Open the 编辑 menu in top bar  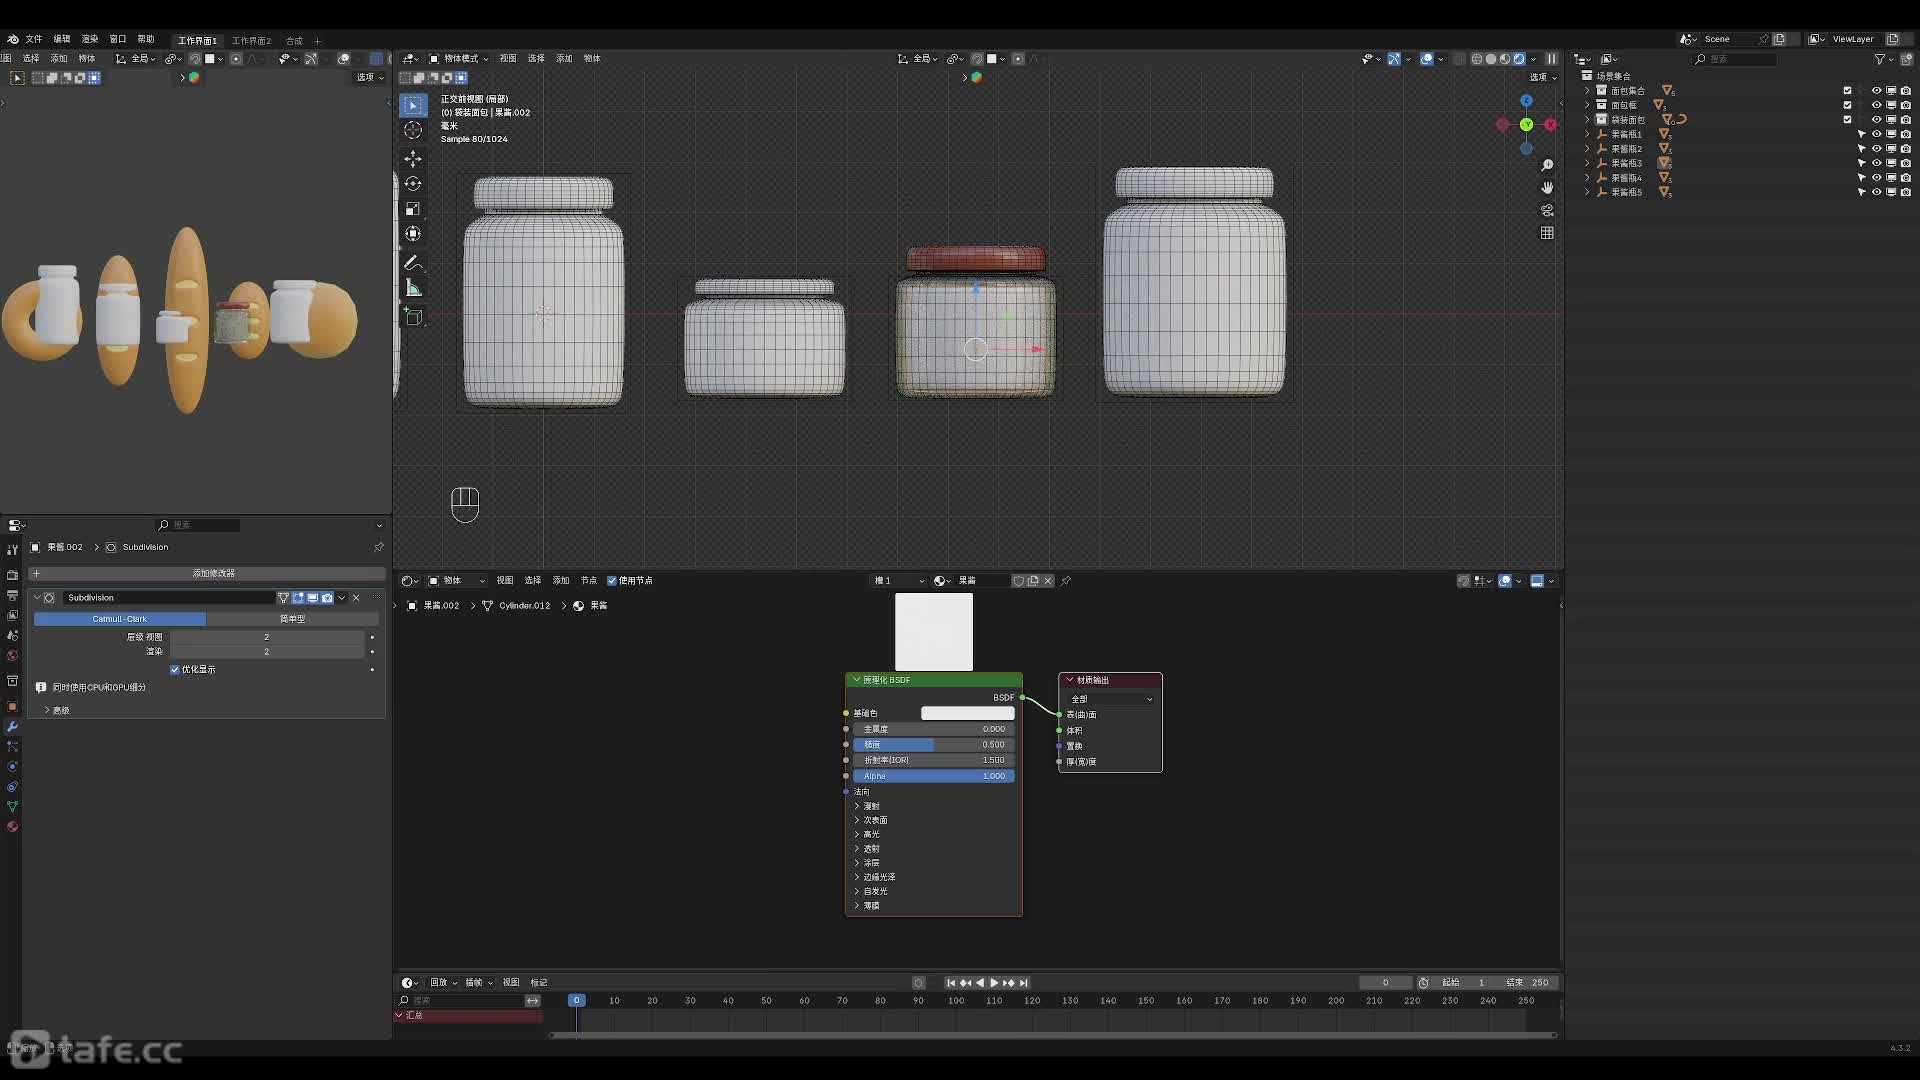click(62, 39)
